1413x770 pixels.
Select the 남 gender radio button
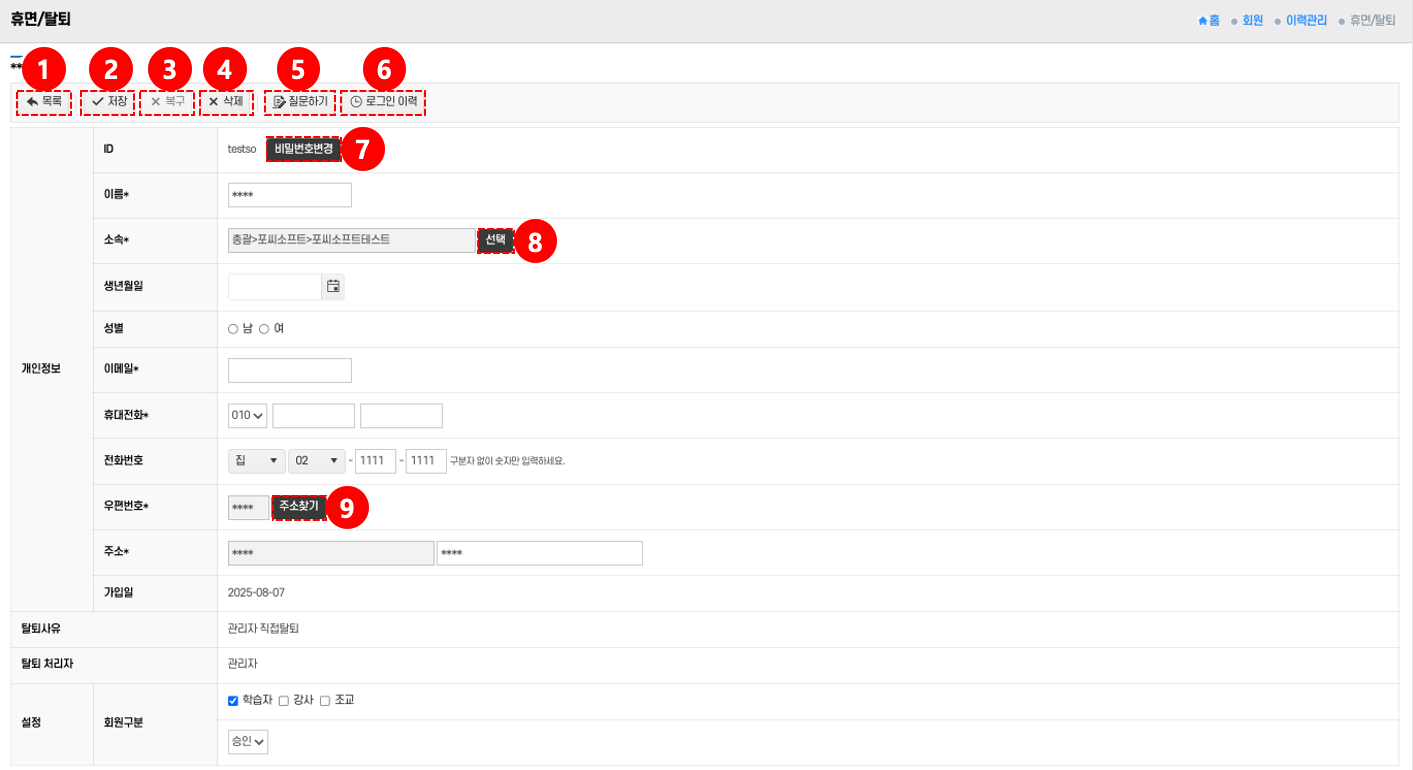[x=233, y=329]
